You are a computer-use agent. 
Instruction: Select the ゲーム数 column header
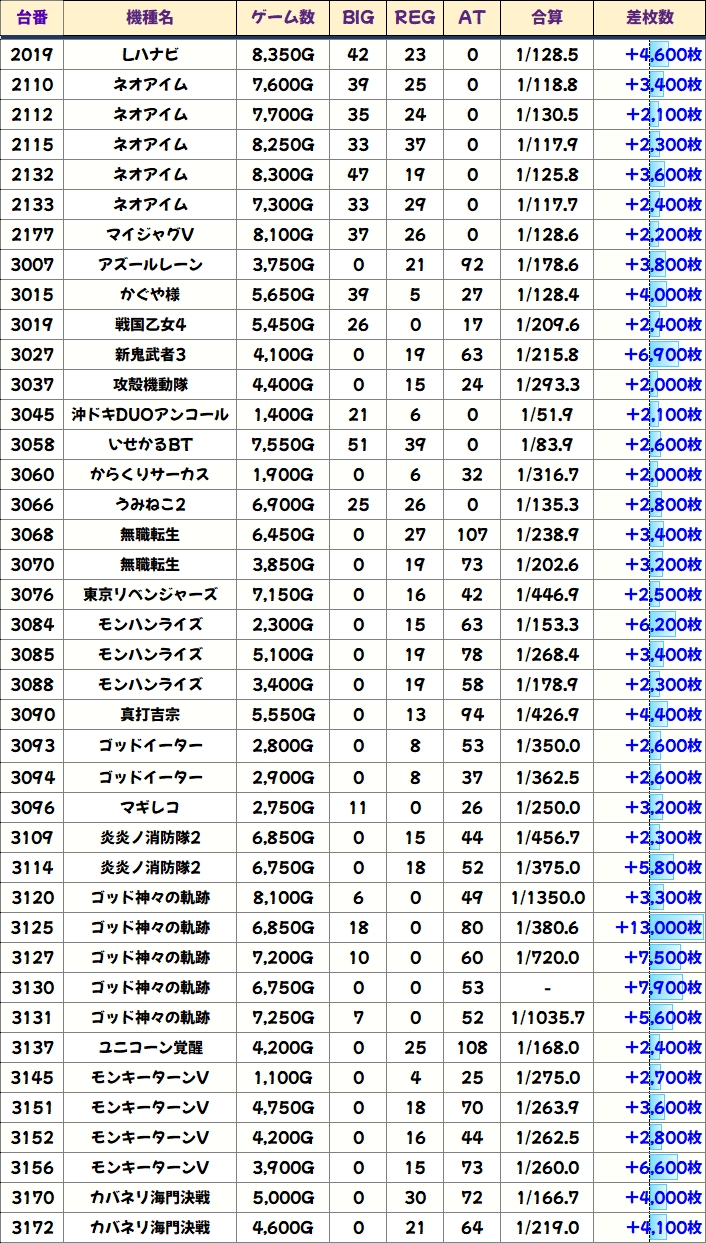click(283, 18)
